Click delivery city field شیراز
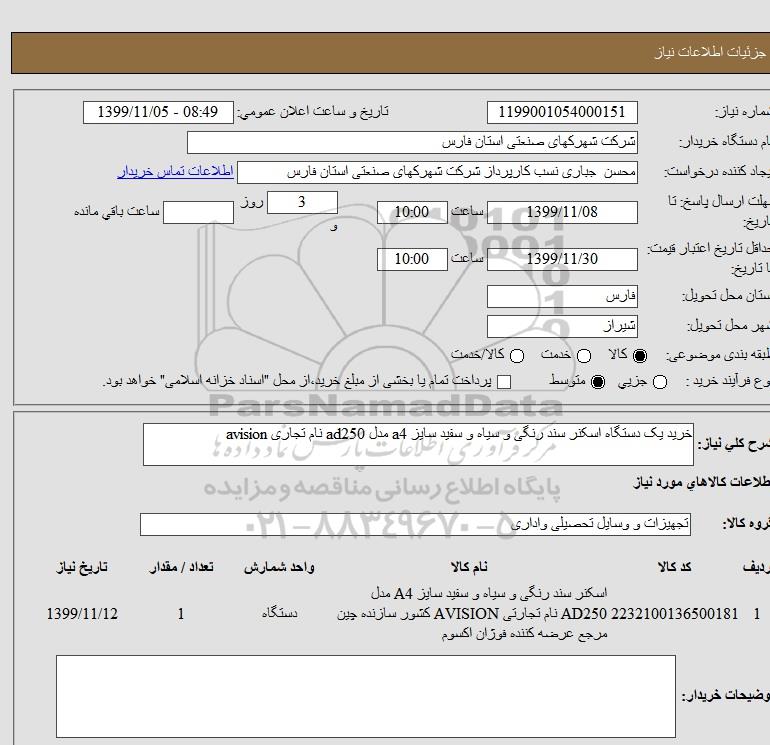This screenshot has width=770, height=745. click(x=562, y=327)
